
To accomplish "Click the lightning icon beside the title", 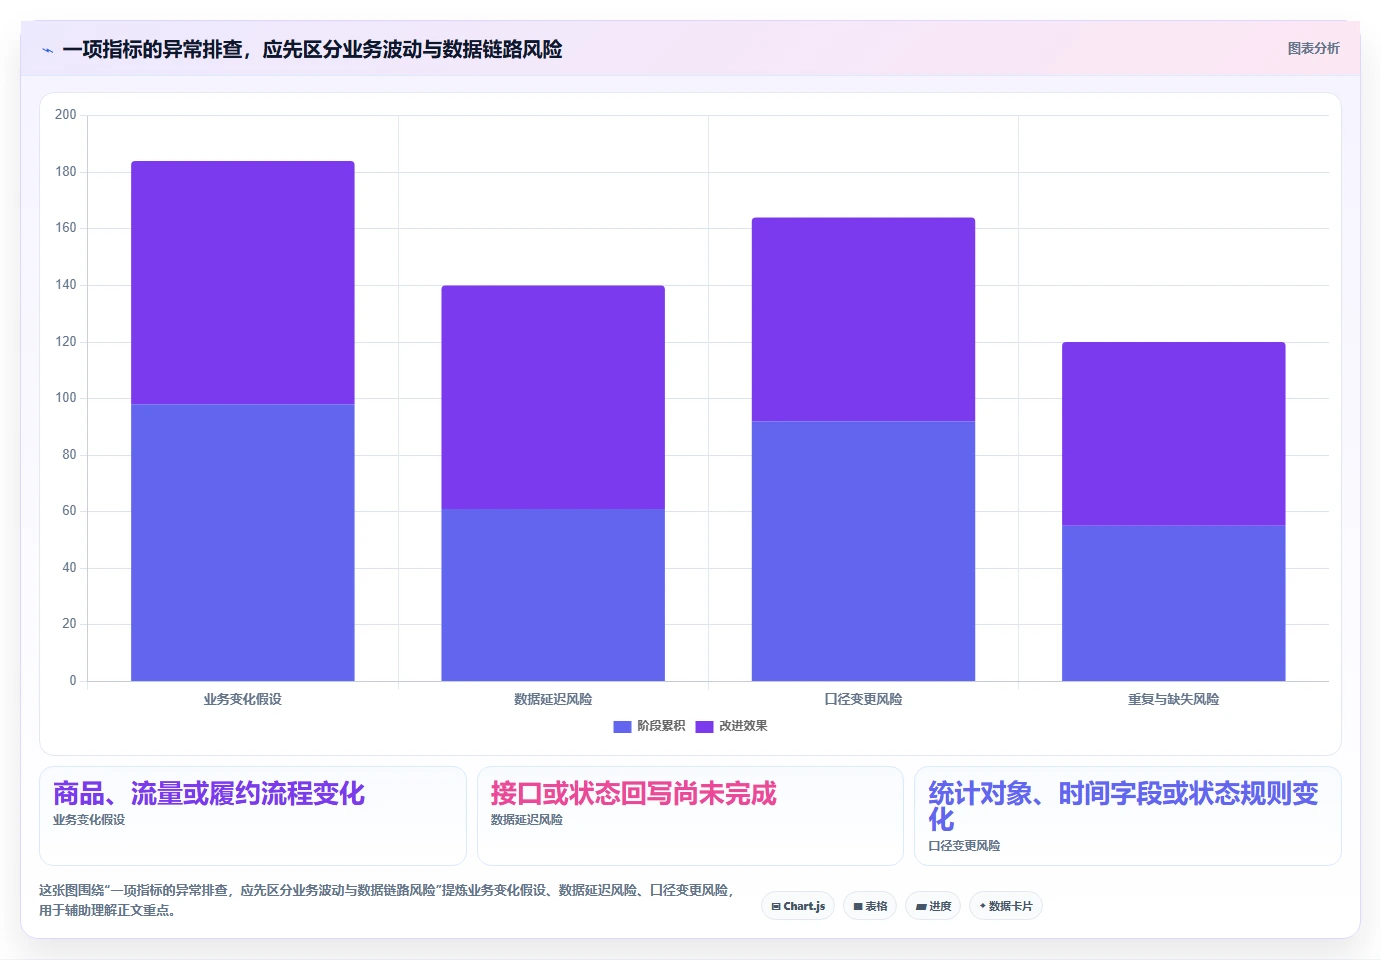I will point(47,50).
